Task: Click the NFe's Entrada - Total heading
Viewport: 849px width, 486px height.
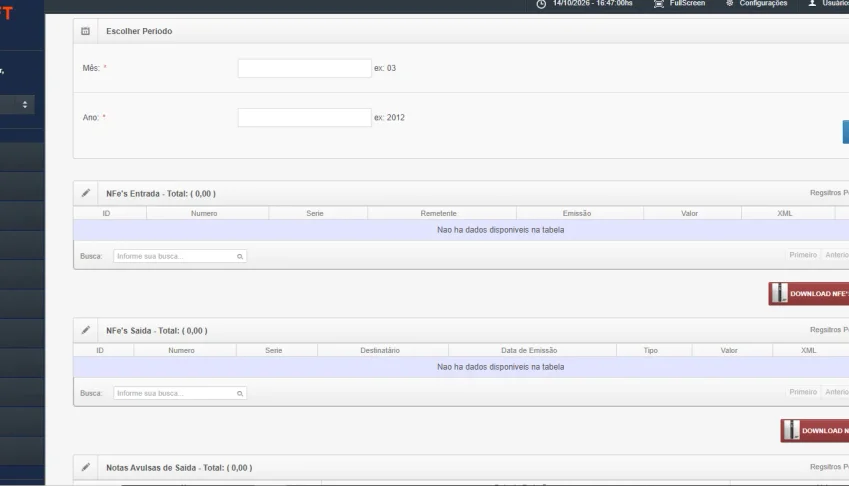Action: click(x=161, y=194)
